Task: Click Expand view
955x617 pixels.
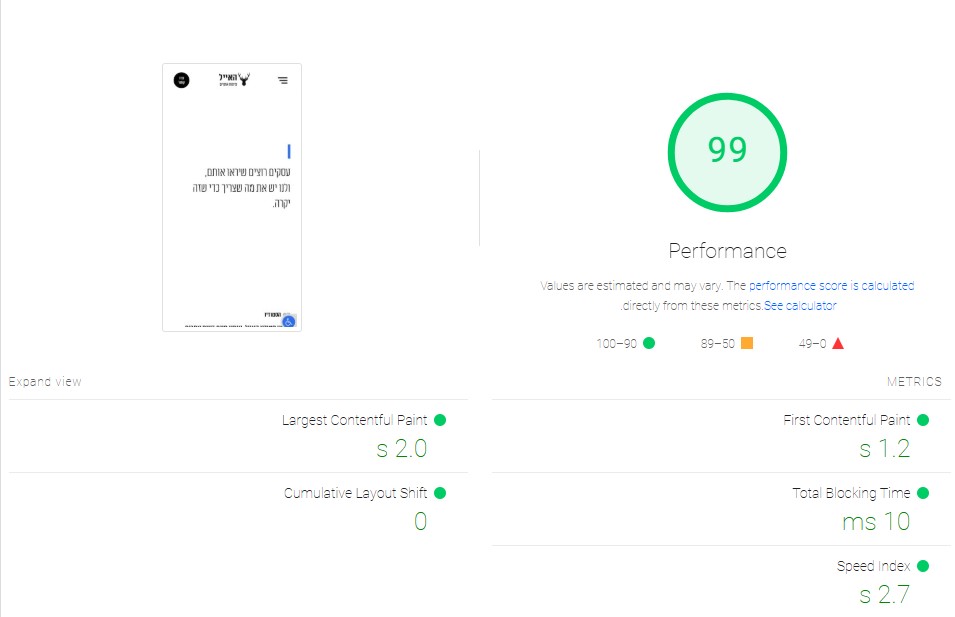Action: point(44,381)
